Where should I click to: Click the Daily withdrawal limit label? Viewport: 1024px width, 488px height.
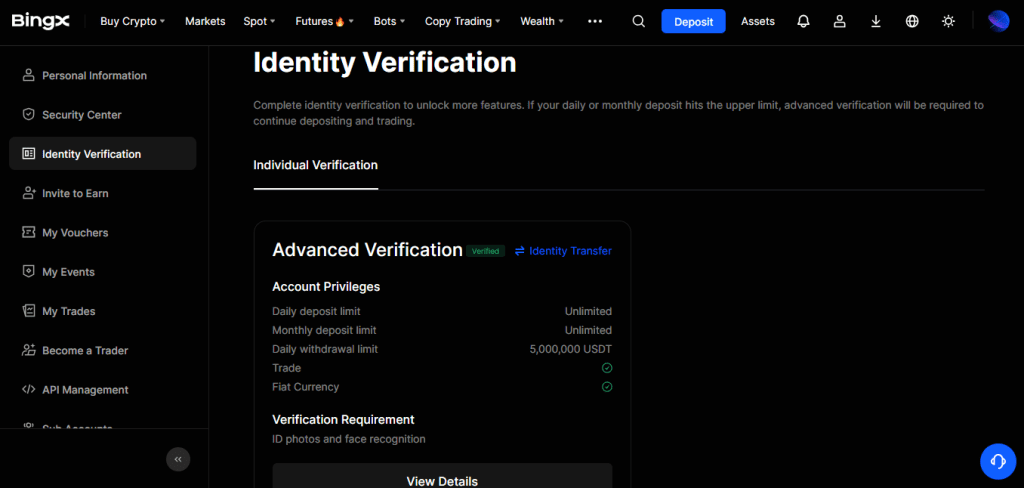325,349
